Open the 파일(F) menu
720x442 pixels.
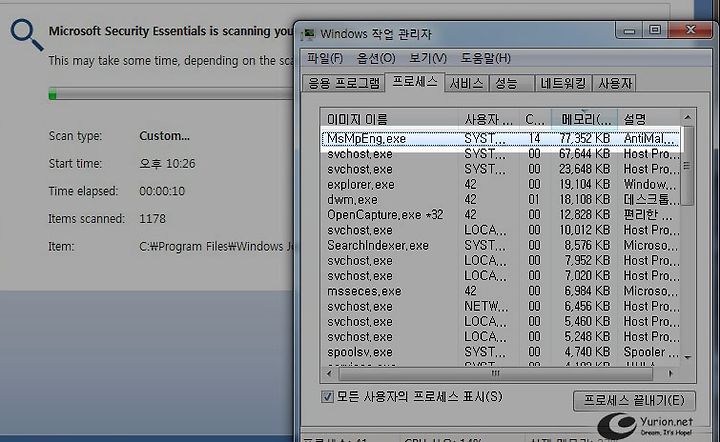[x=325, y=58]
